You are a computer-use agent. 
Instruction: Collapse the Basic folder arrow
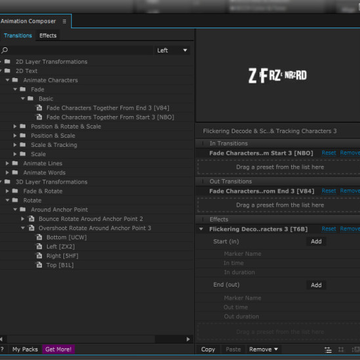click(x=23, y=99)
